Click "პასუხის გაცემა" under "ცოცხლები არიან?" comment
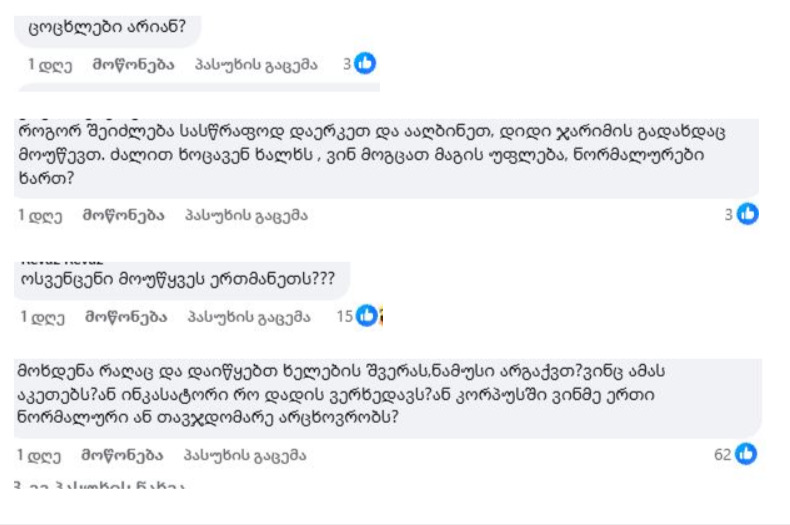790x525 pixels. (x=256, y=64)
